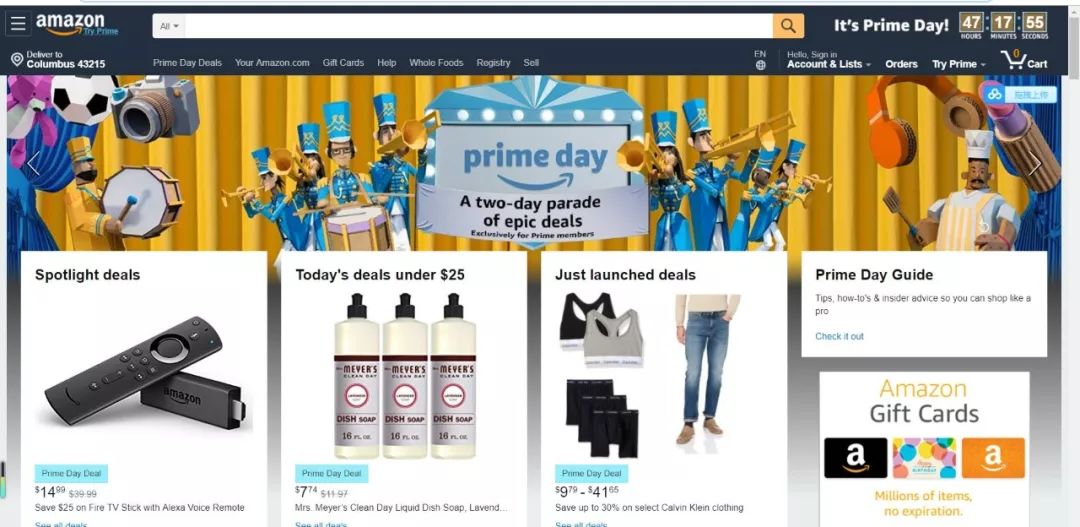Viewport: 1080px width, 527px height.
Task: Expand the Try Prime dropdown
Action: (958, 64)
